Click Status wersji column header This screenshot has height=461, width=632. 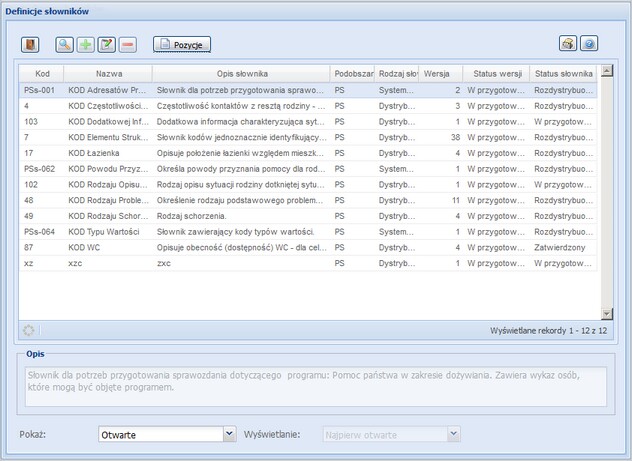(x=496, y=74)
